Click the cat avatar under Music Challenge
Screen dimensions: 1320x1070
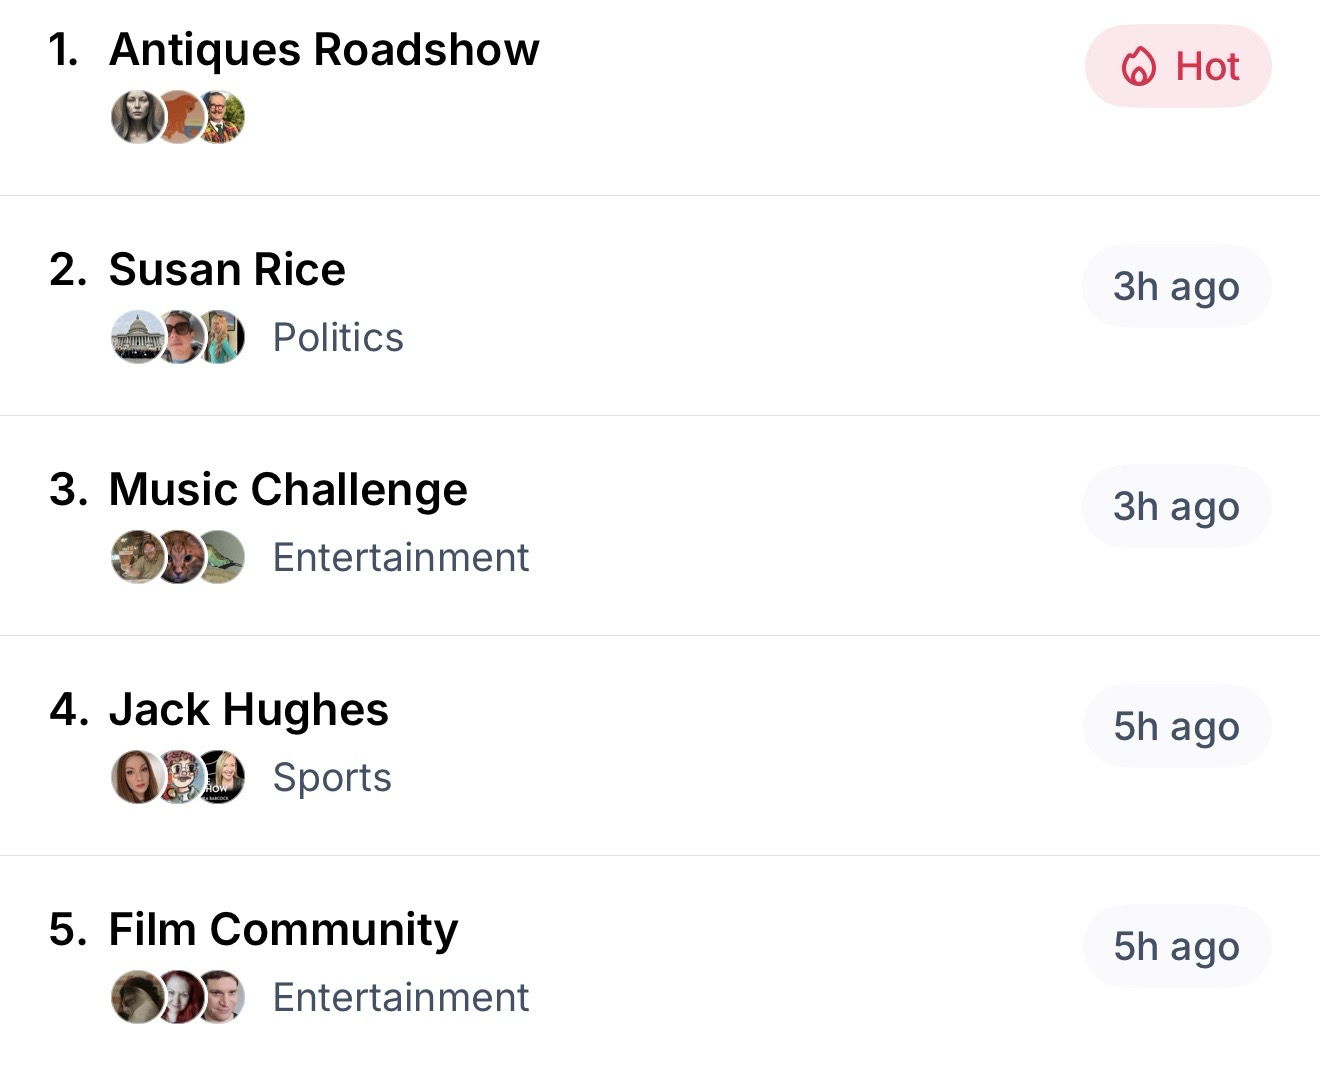click(180, 557)
